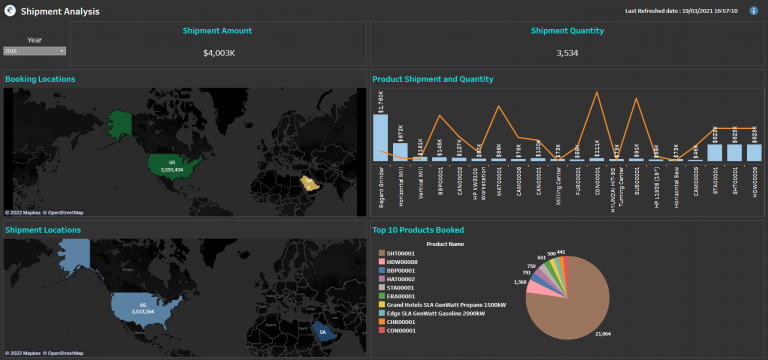768x360 pixels.
Task: Select the Grand Hotels SLA GenWatt Propane legend label
Action: [x=446, y=305]
